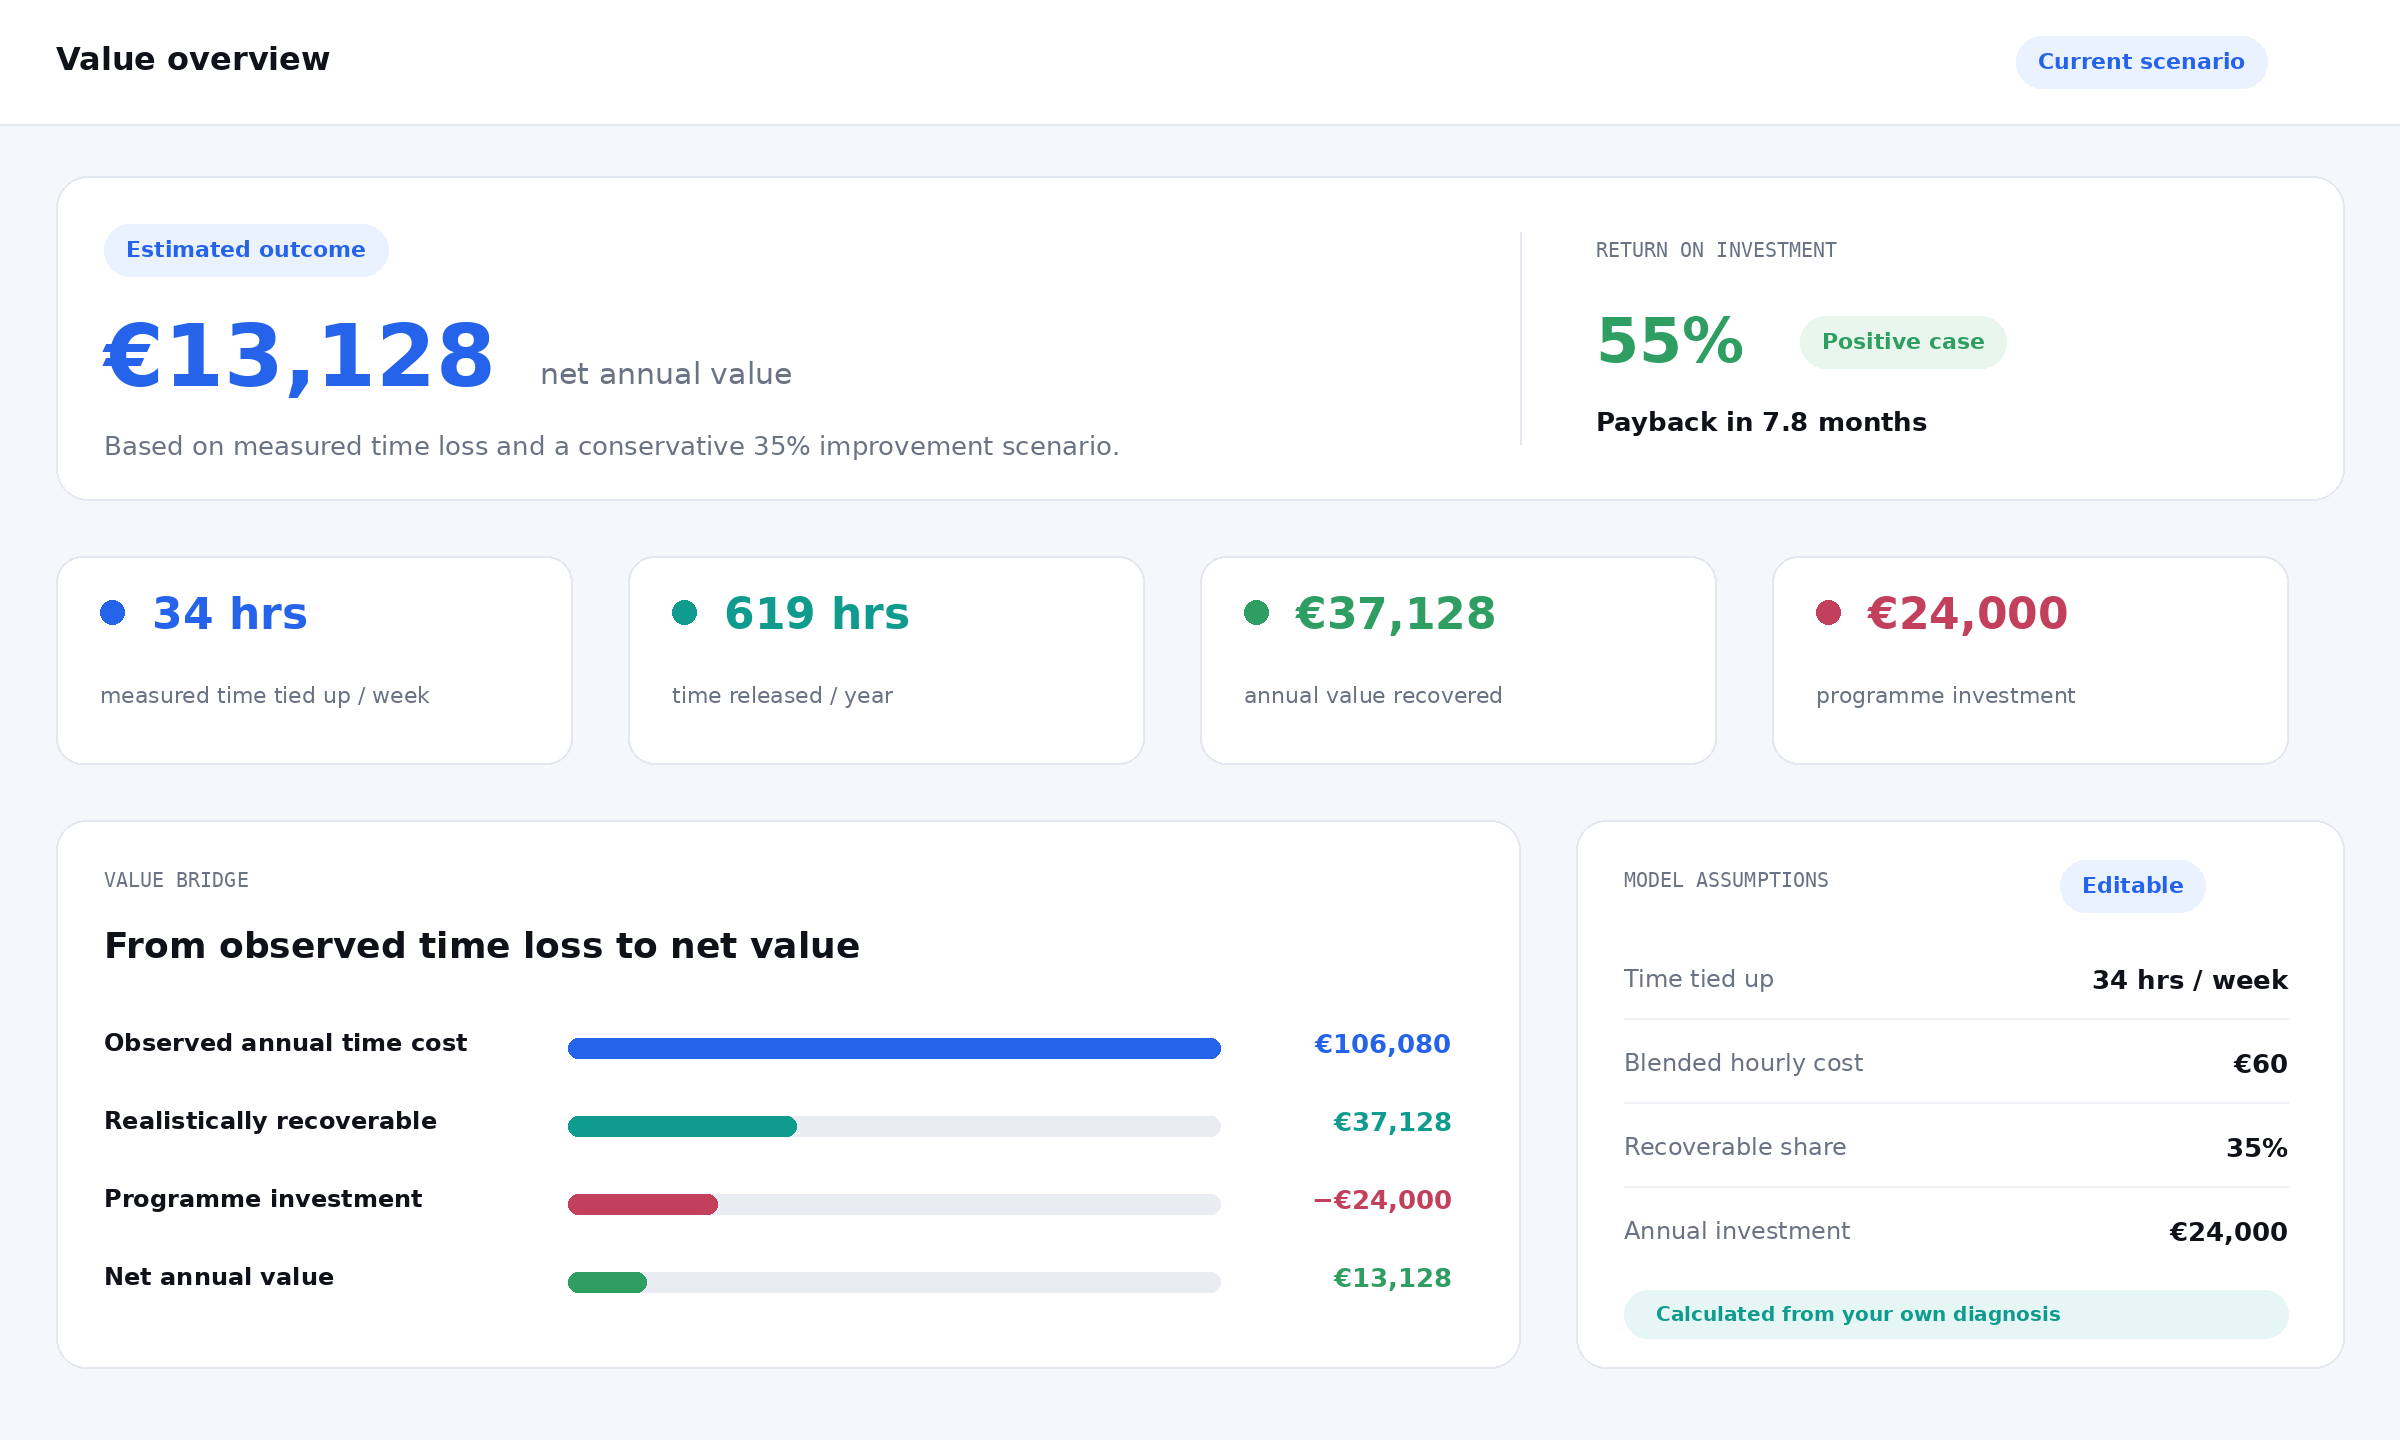
Task: Click the Programme investment red bar
Action: pos(643,1204)
